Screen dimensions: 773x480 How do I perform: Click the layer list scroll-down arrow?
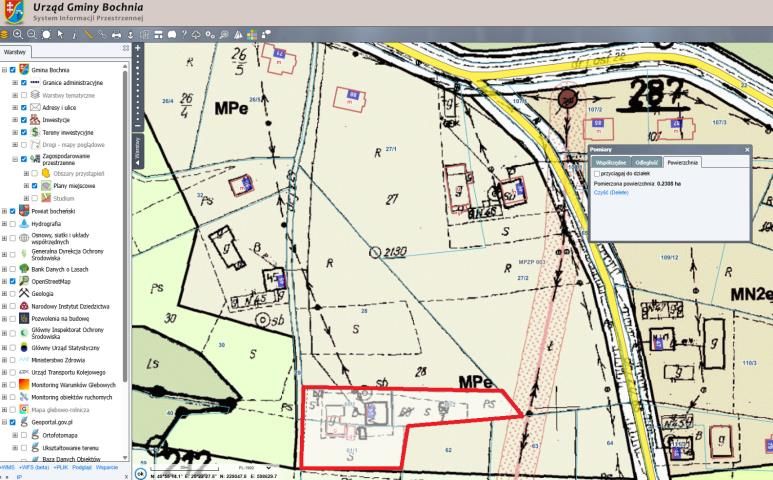[126, 458]
